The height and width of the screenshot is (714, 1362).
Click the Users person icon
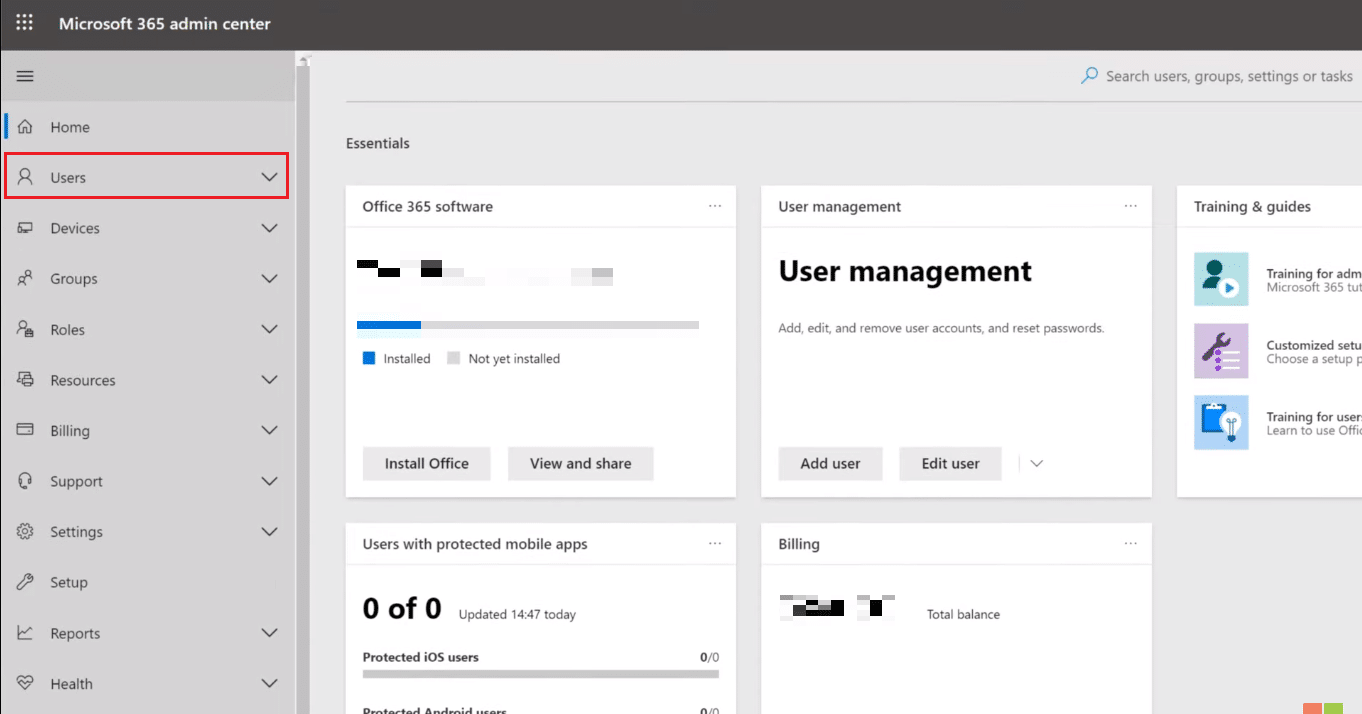pos(26,177)
